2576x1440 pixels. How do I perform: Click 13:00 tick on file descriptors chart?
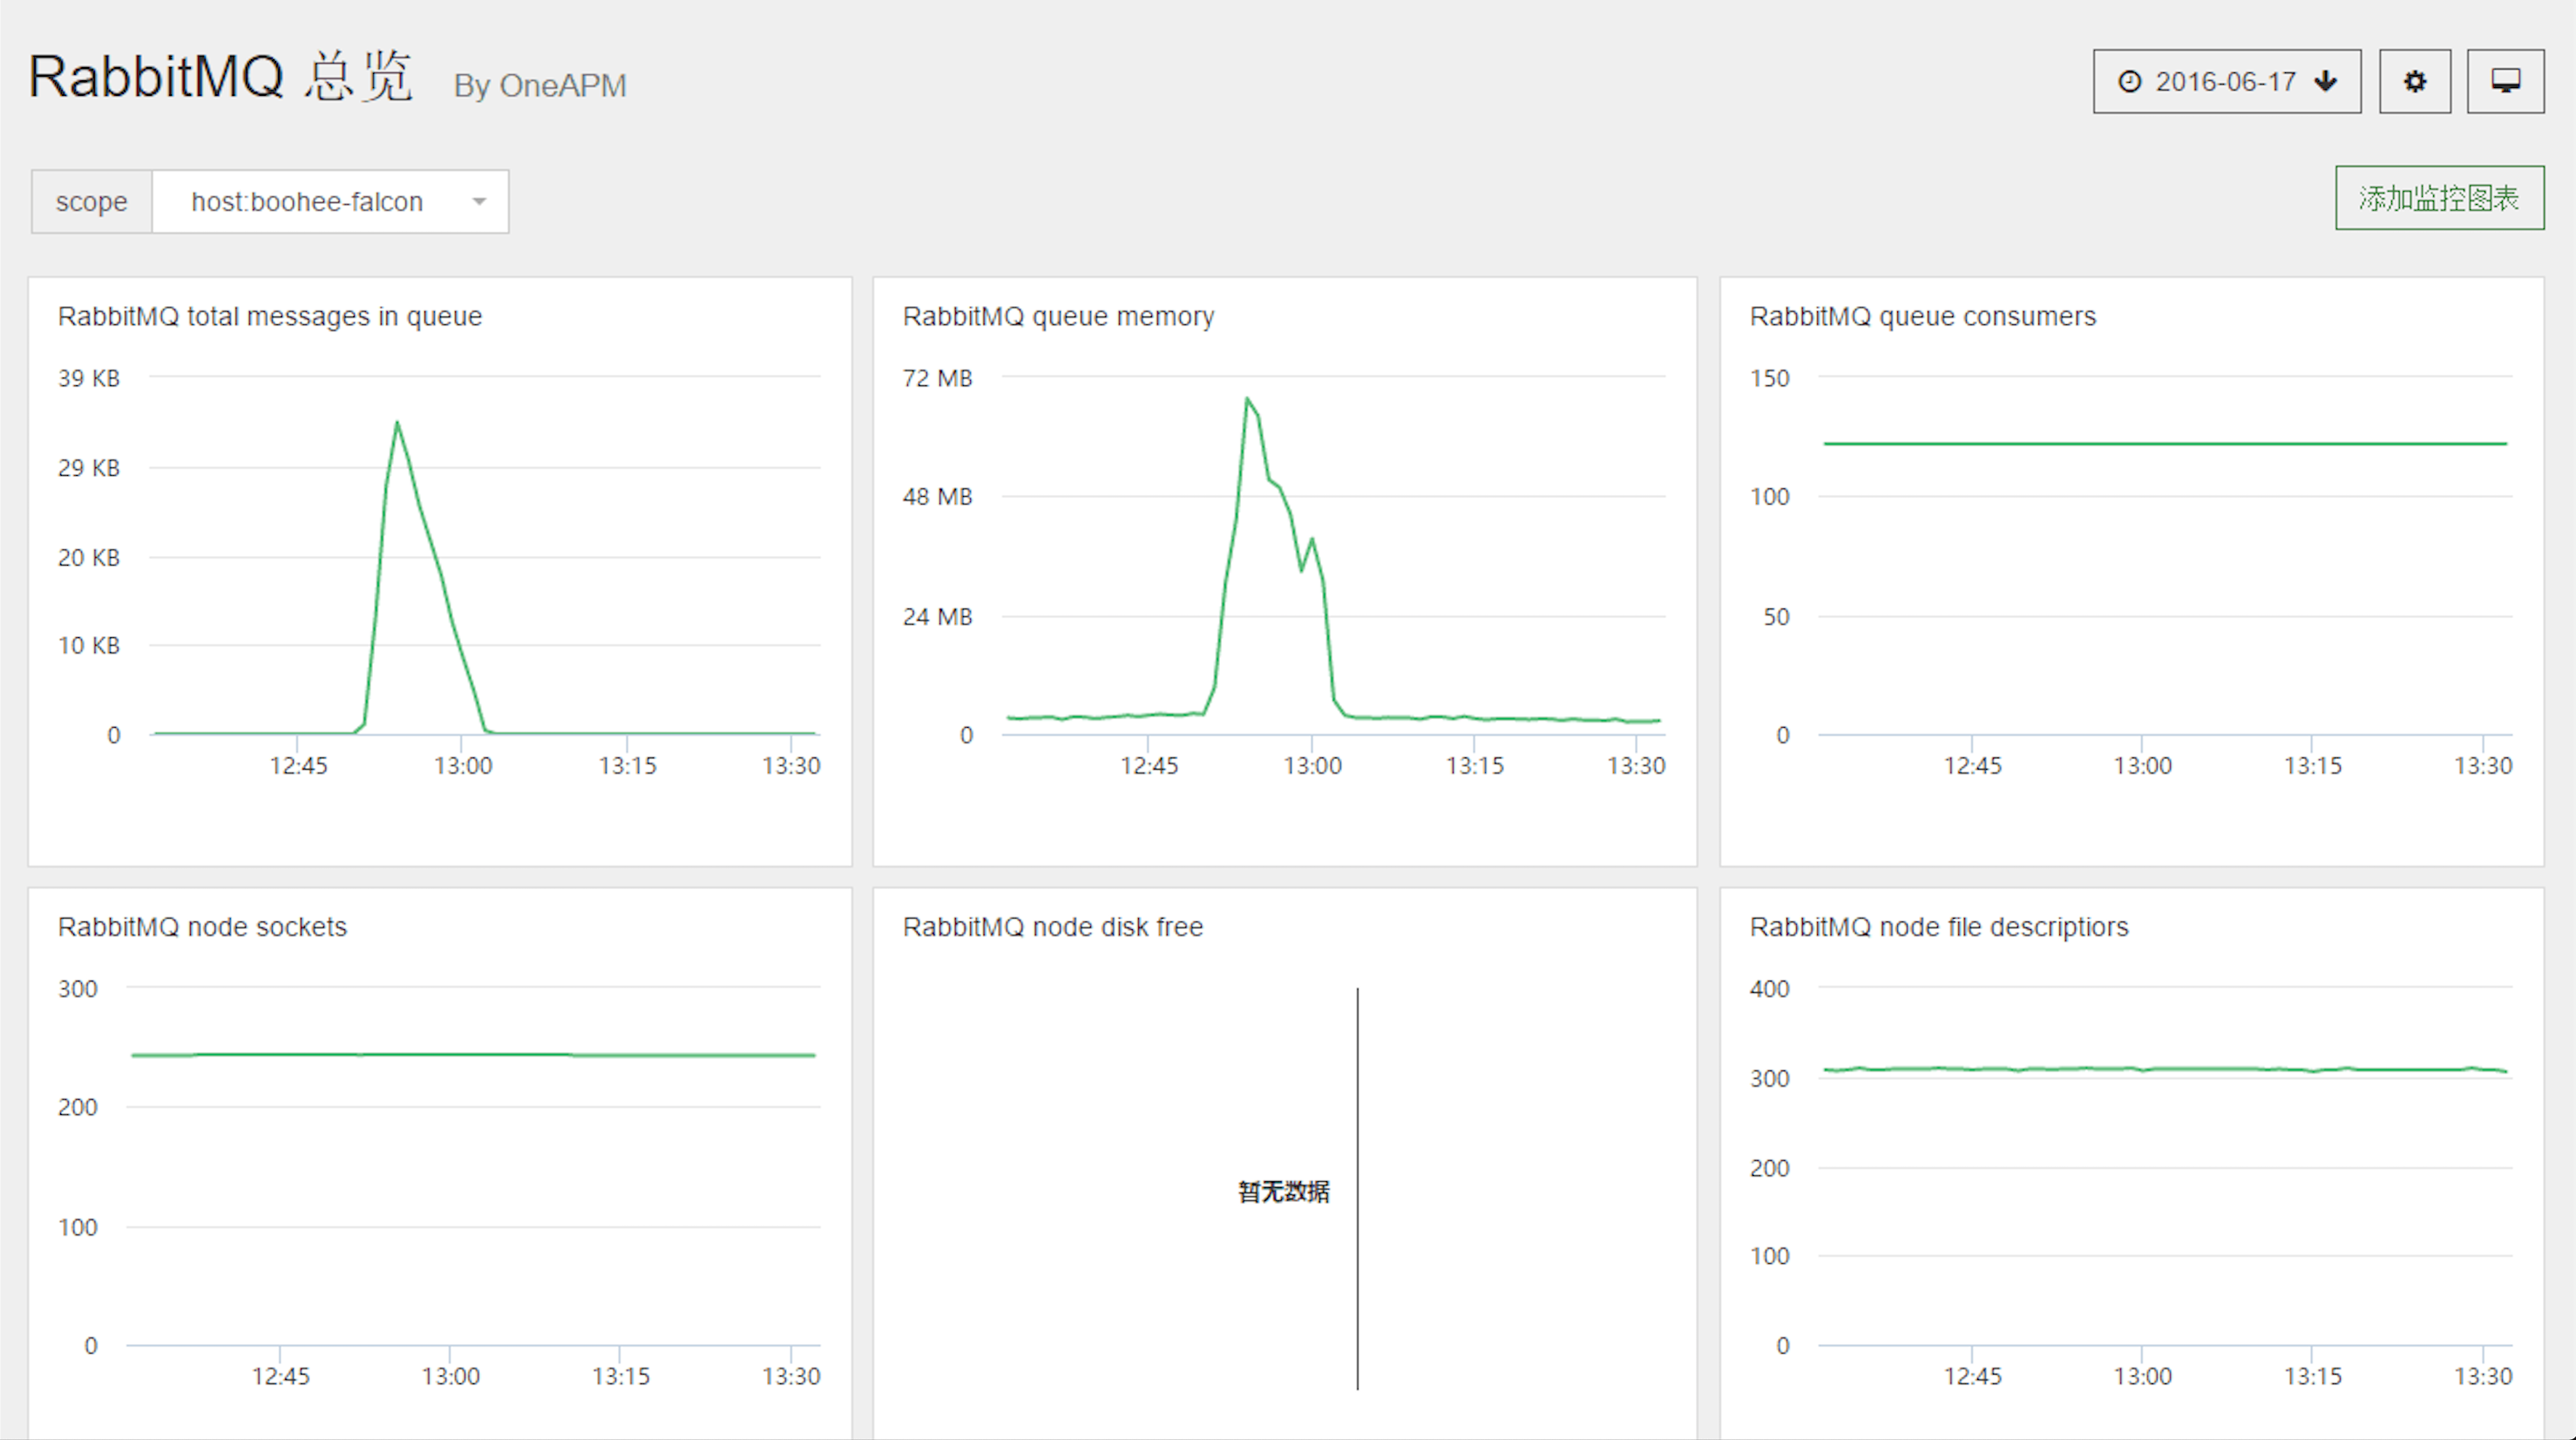tap(2142, 1377)
